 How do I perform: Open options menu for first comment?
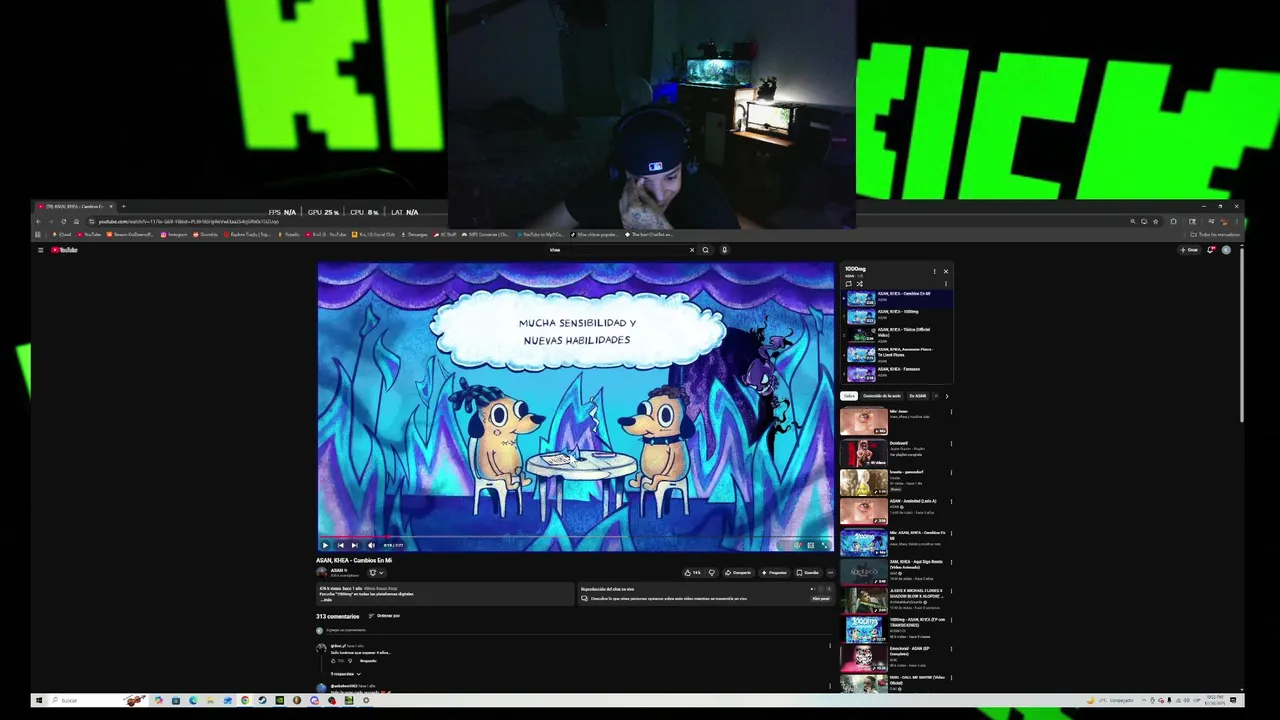click(x=829, y=646)
